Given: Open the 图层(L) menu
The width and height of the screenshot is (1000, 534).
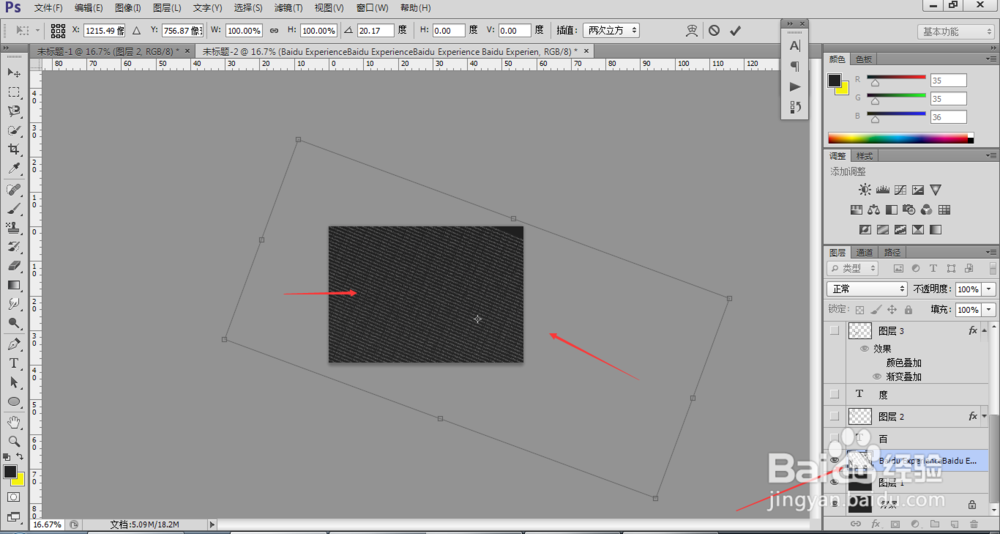Looking at the screenshot, I should point(167,8).
